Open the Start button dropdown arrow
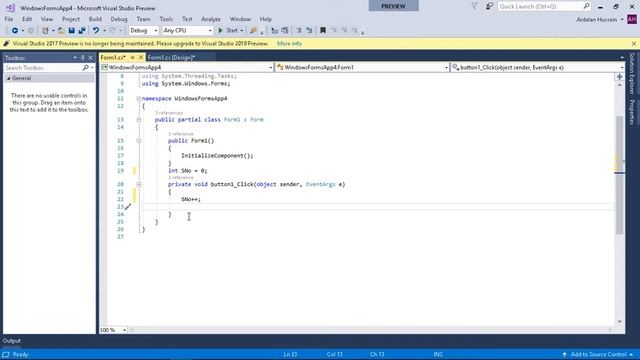Image resolution: width=640 pixels, height=360 pixels. click(x=242, y=31)
